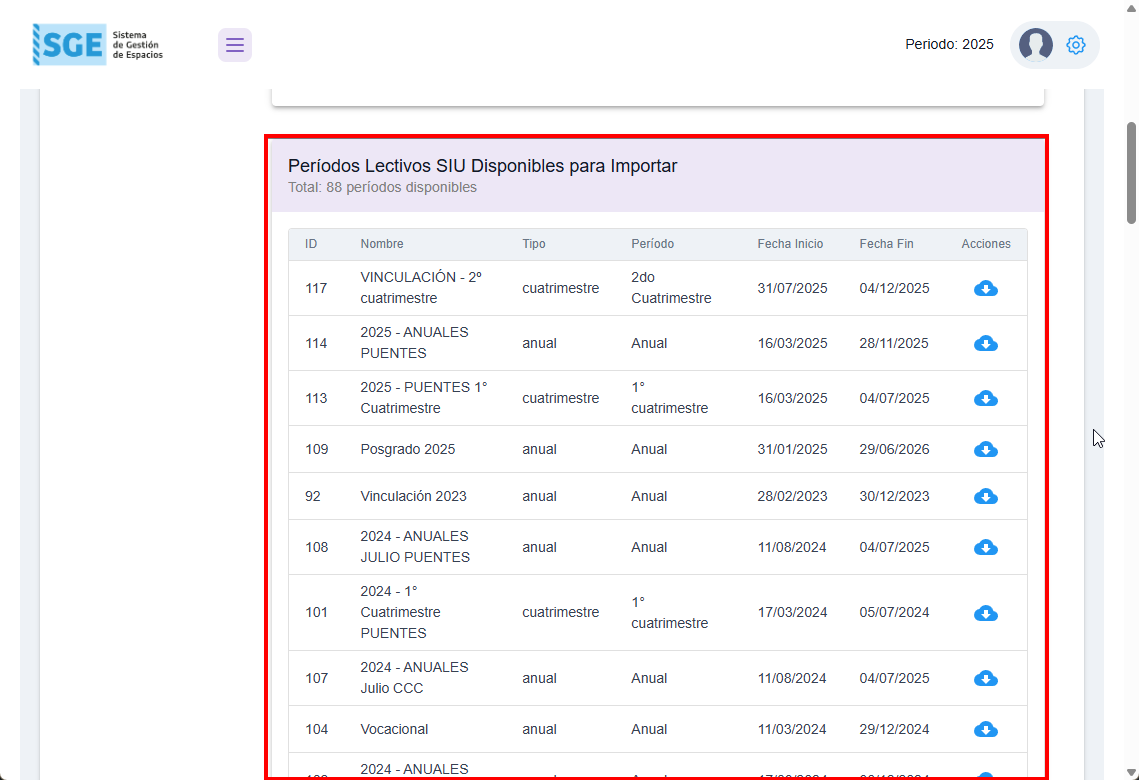Click the Periodo: 2025 label

pos(949,44)
